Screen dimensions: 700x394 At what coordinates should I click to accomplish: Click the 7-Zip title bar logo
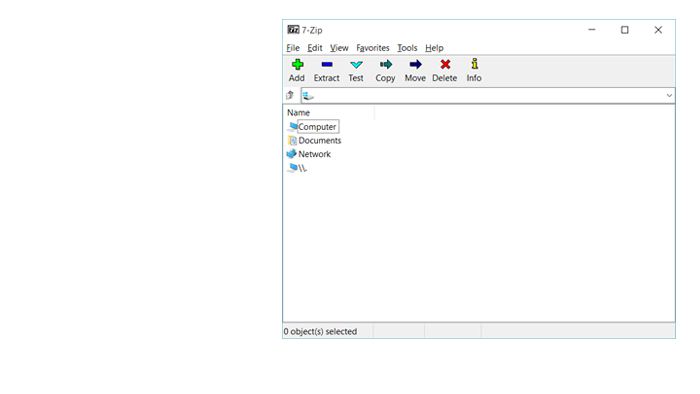coord(293,30)
